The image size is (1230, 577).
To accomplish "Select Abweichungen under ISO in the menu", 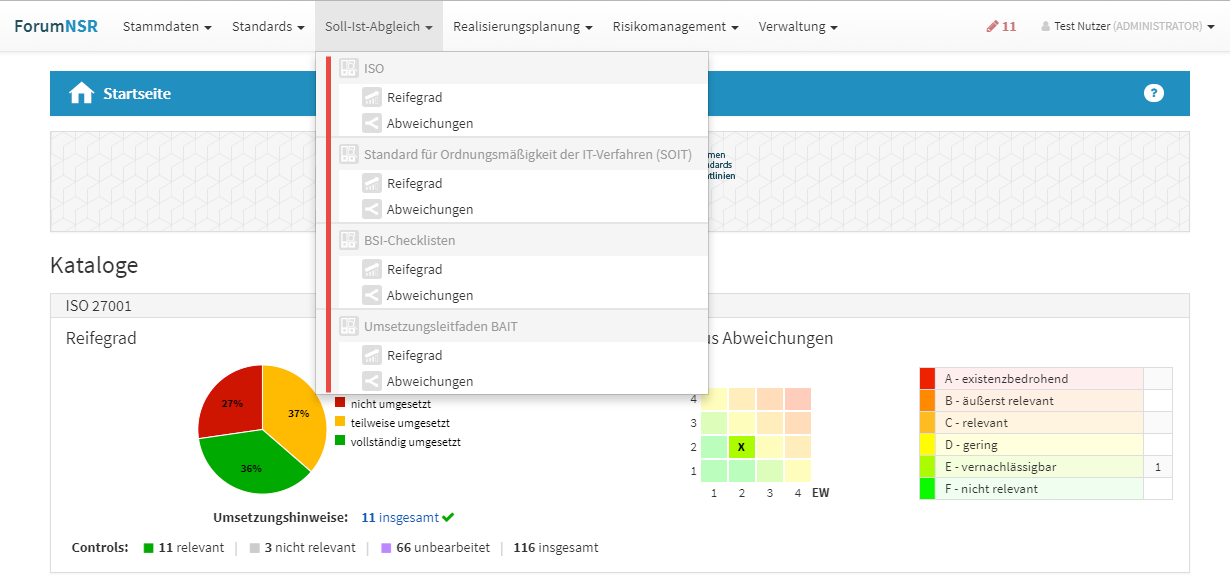I will [x=430, y=124].
